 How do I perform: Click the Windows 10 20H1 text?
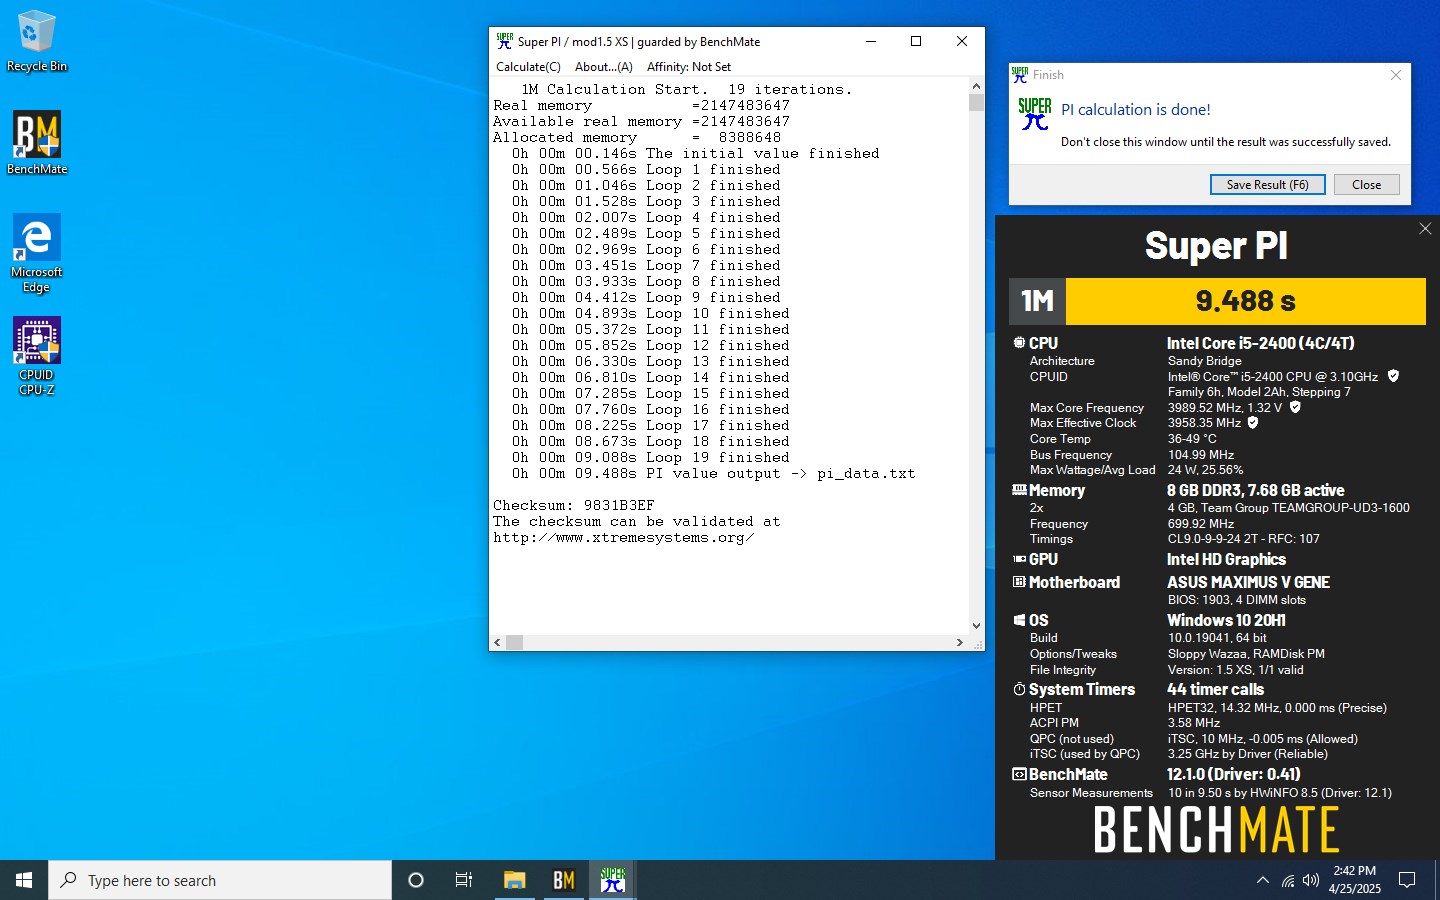coord(1226,620)
